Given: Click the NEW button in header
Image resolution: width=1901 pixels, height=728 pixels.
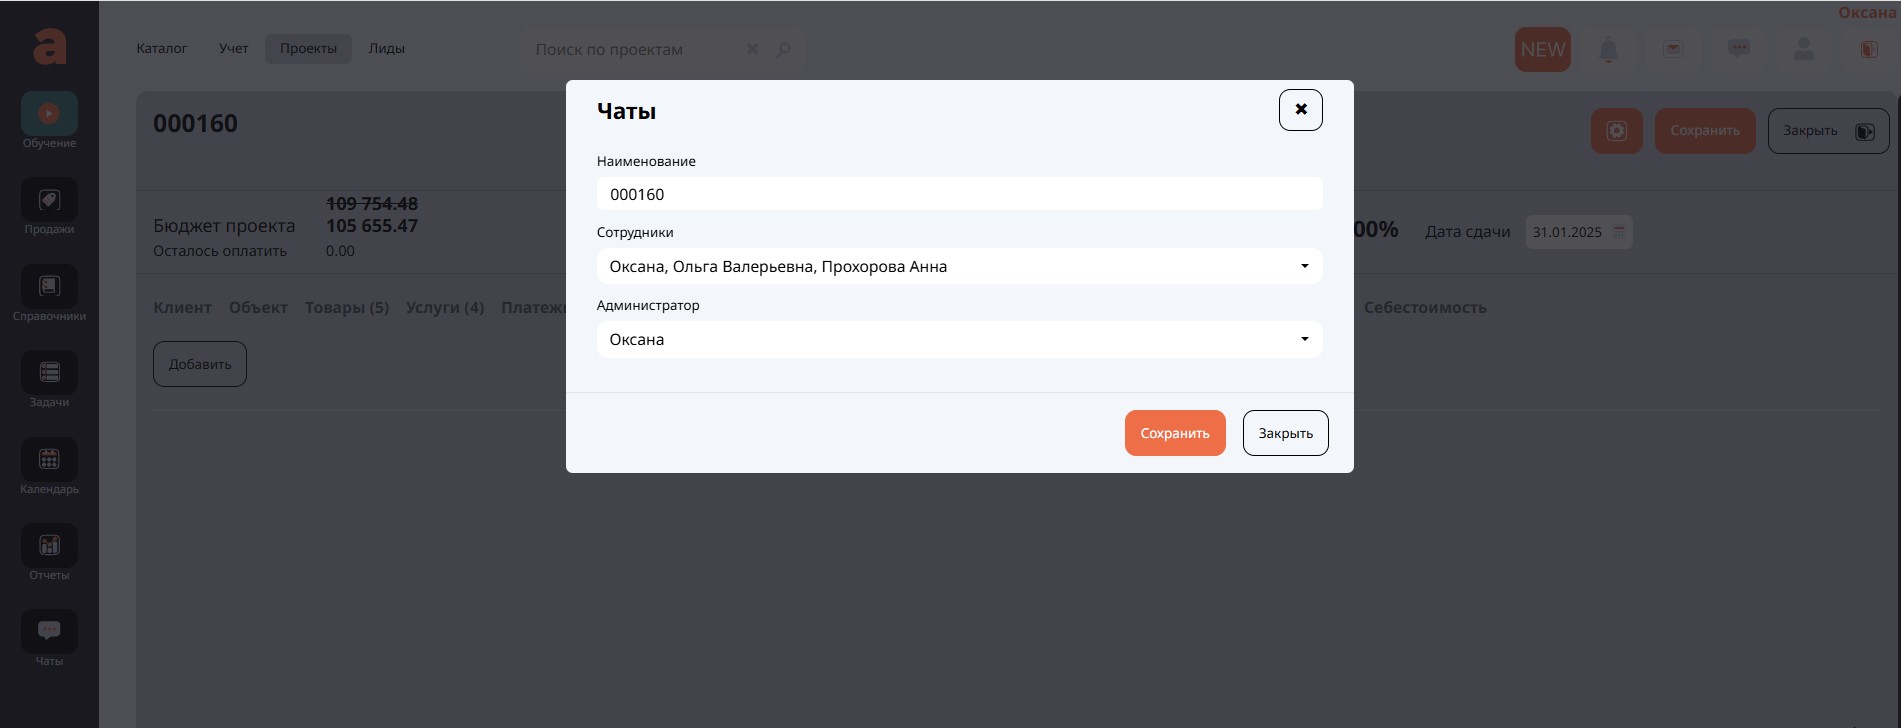Looking at the screenshot, I should (1542, 50).
